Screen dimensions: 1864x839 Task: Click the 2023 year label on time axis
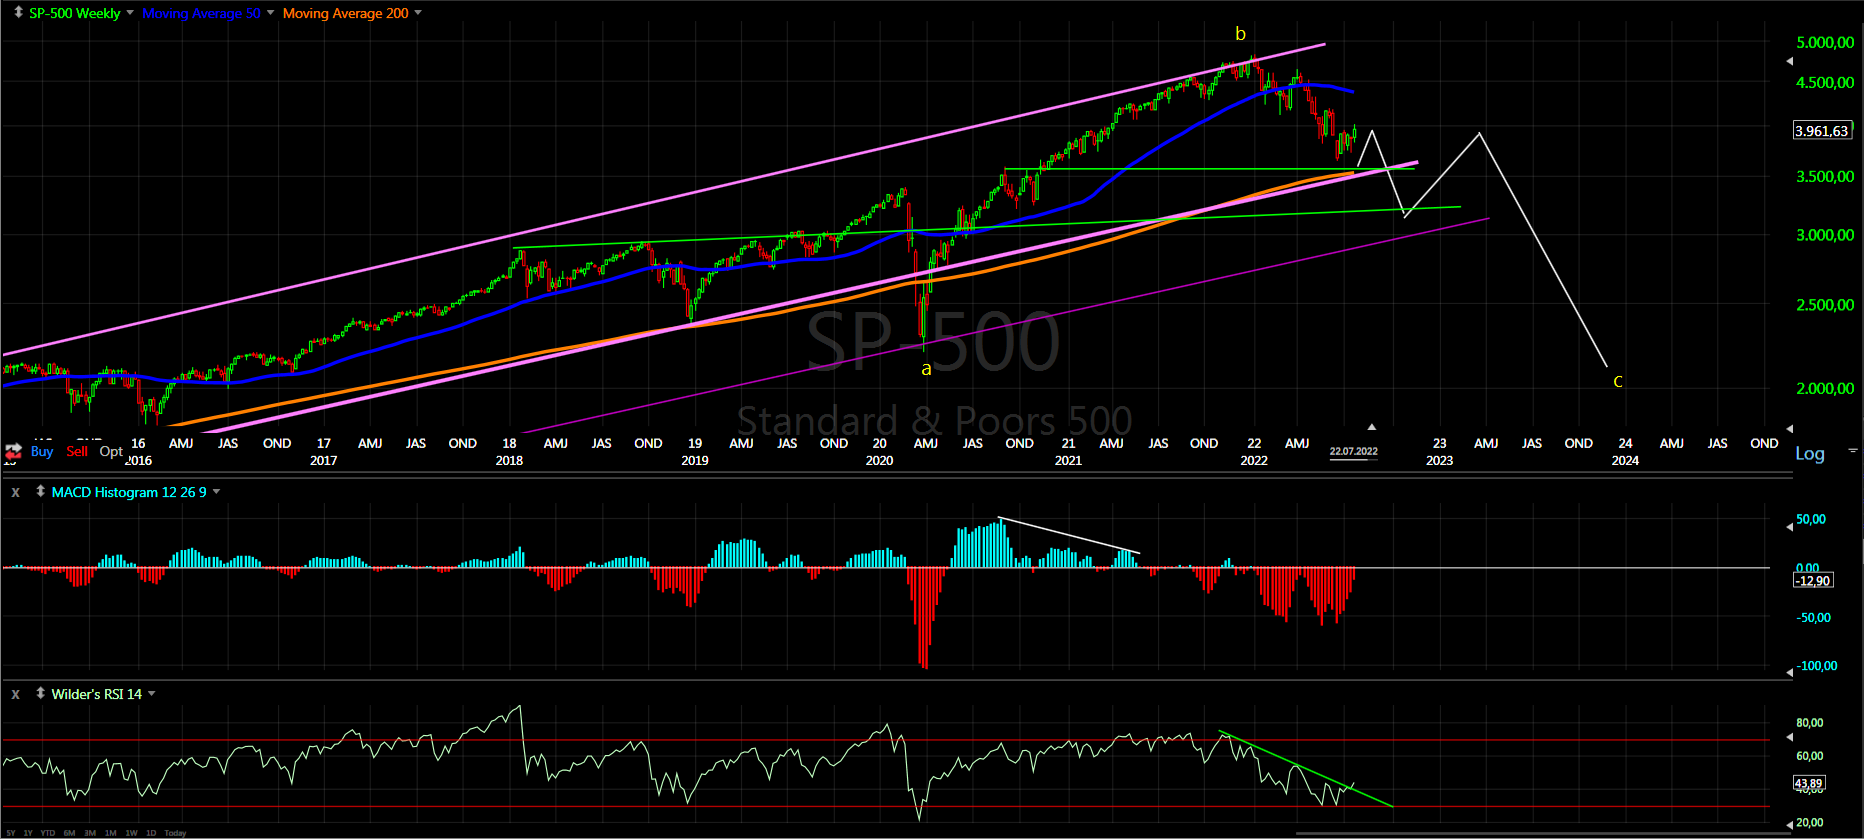[1439, 460]
